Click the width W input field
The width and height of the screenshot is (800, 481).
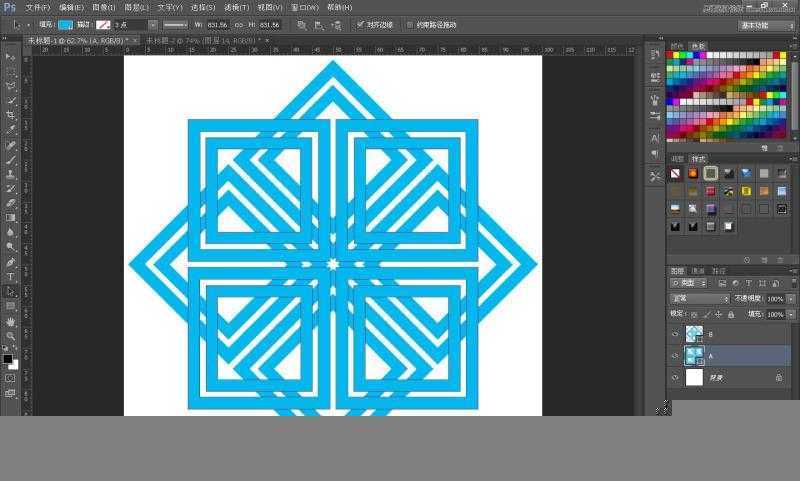click(x=217, y=25)
